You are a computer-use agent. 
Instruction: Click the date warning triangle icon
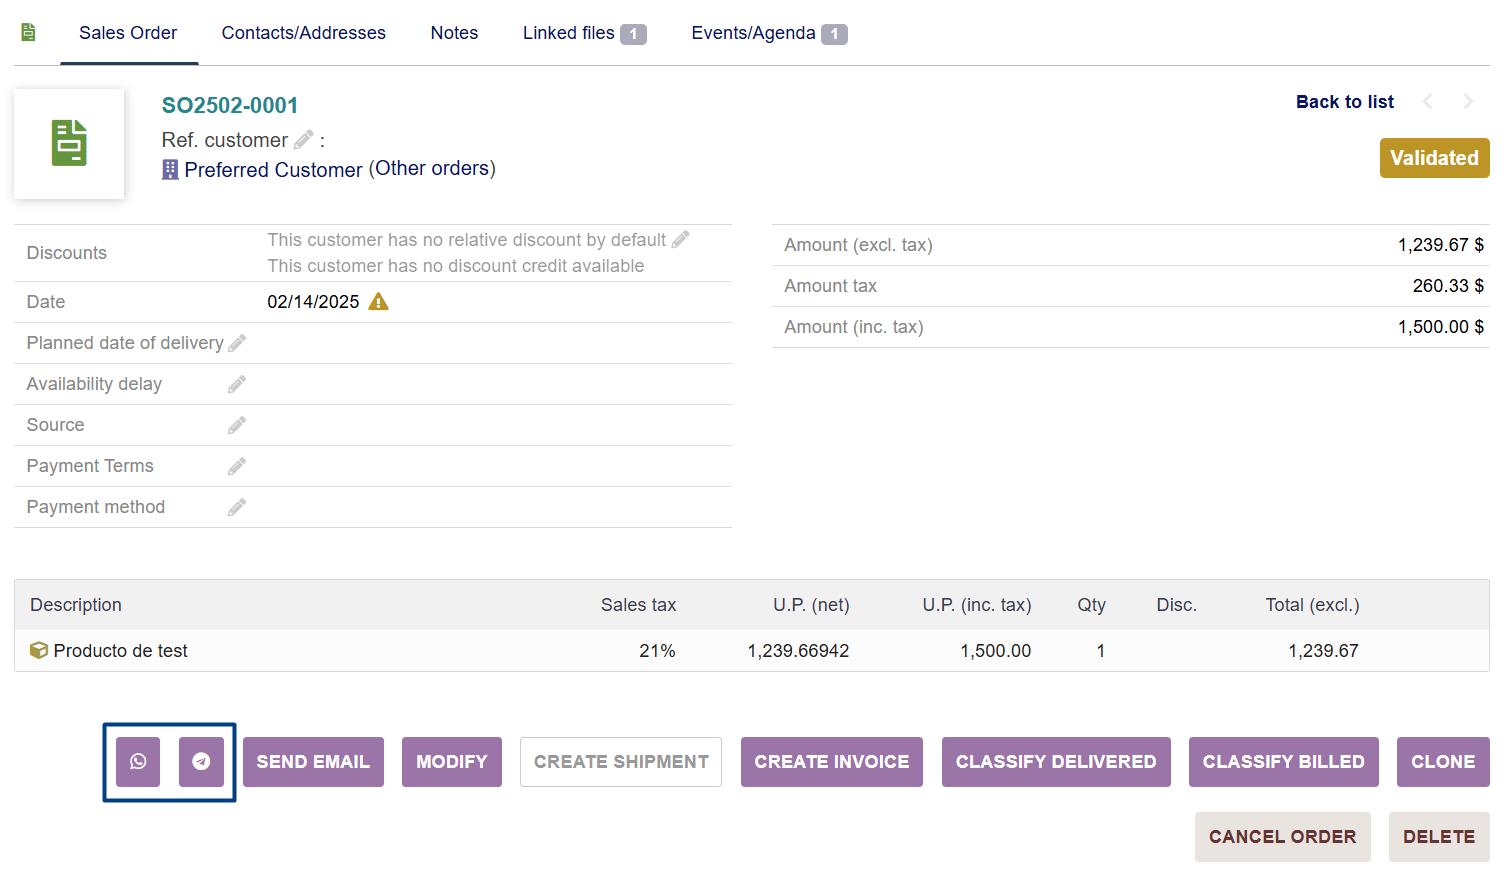378,302
